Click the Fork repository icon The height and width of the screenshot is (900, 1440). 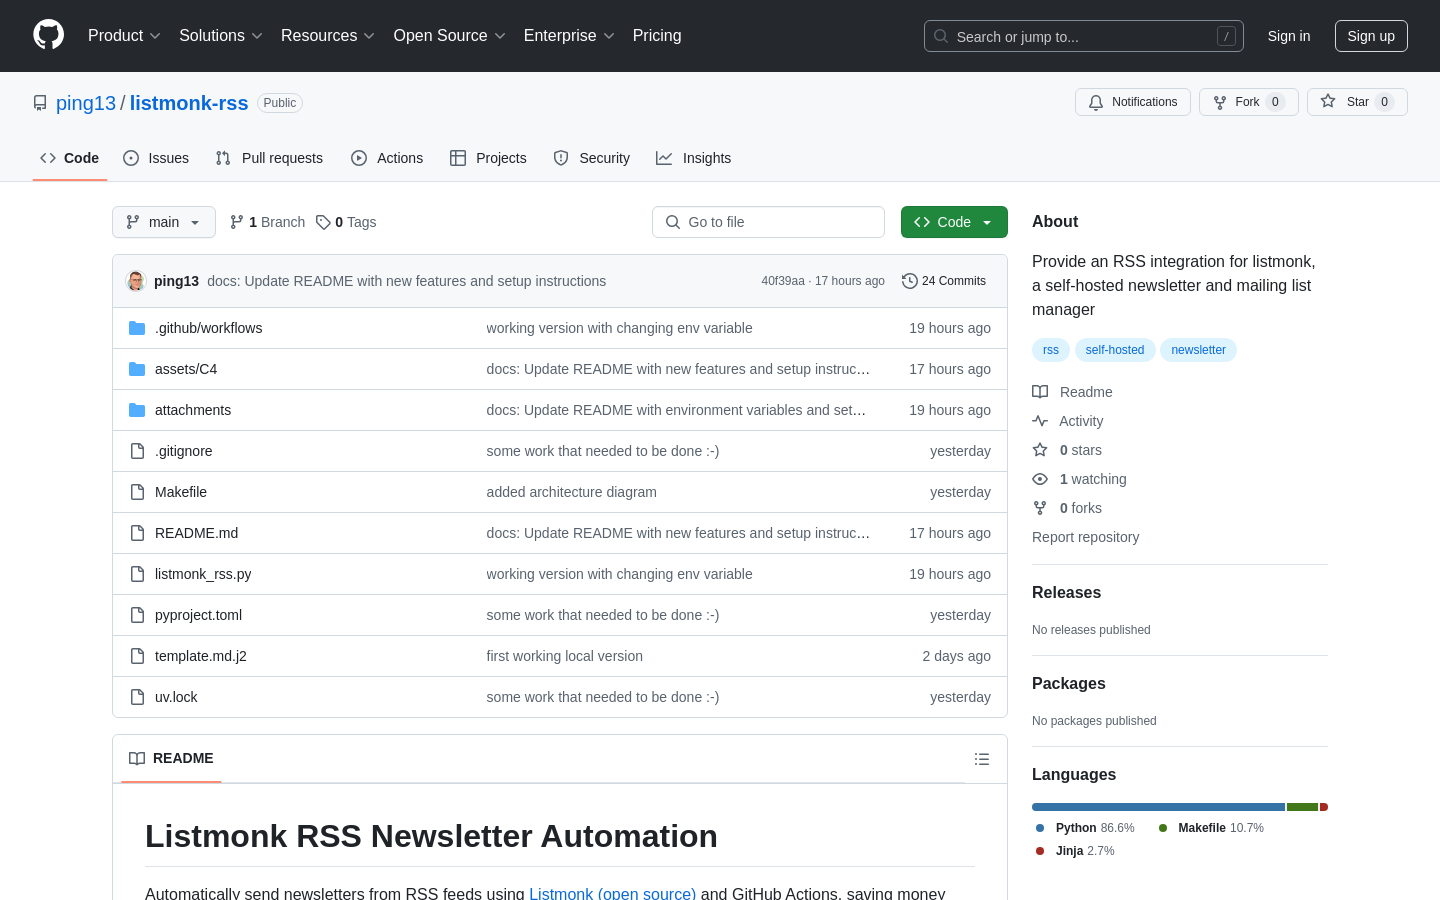coord(1220,102)
